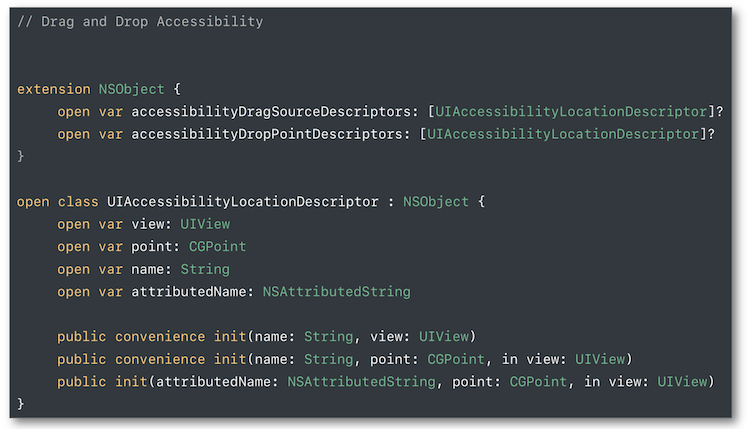Screen dimensions: 750x429
Task: Click NSAttributedString in the attributedName property line
Action: click(x=336, y=291)
